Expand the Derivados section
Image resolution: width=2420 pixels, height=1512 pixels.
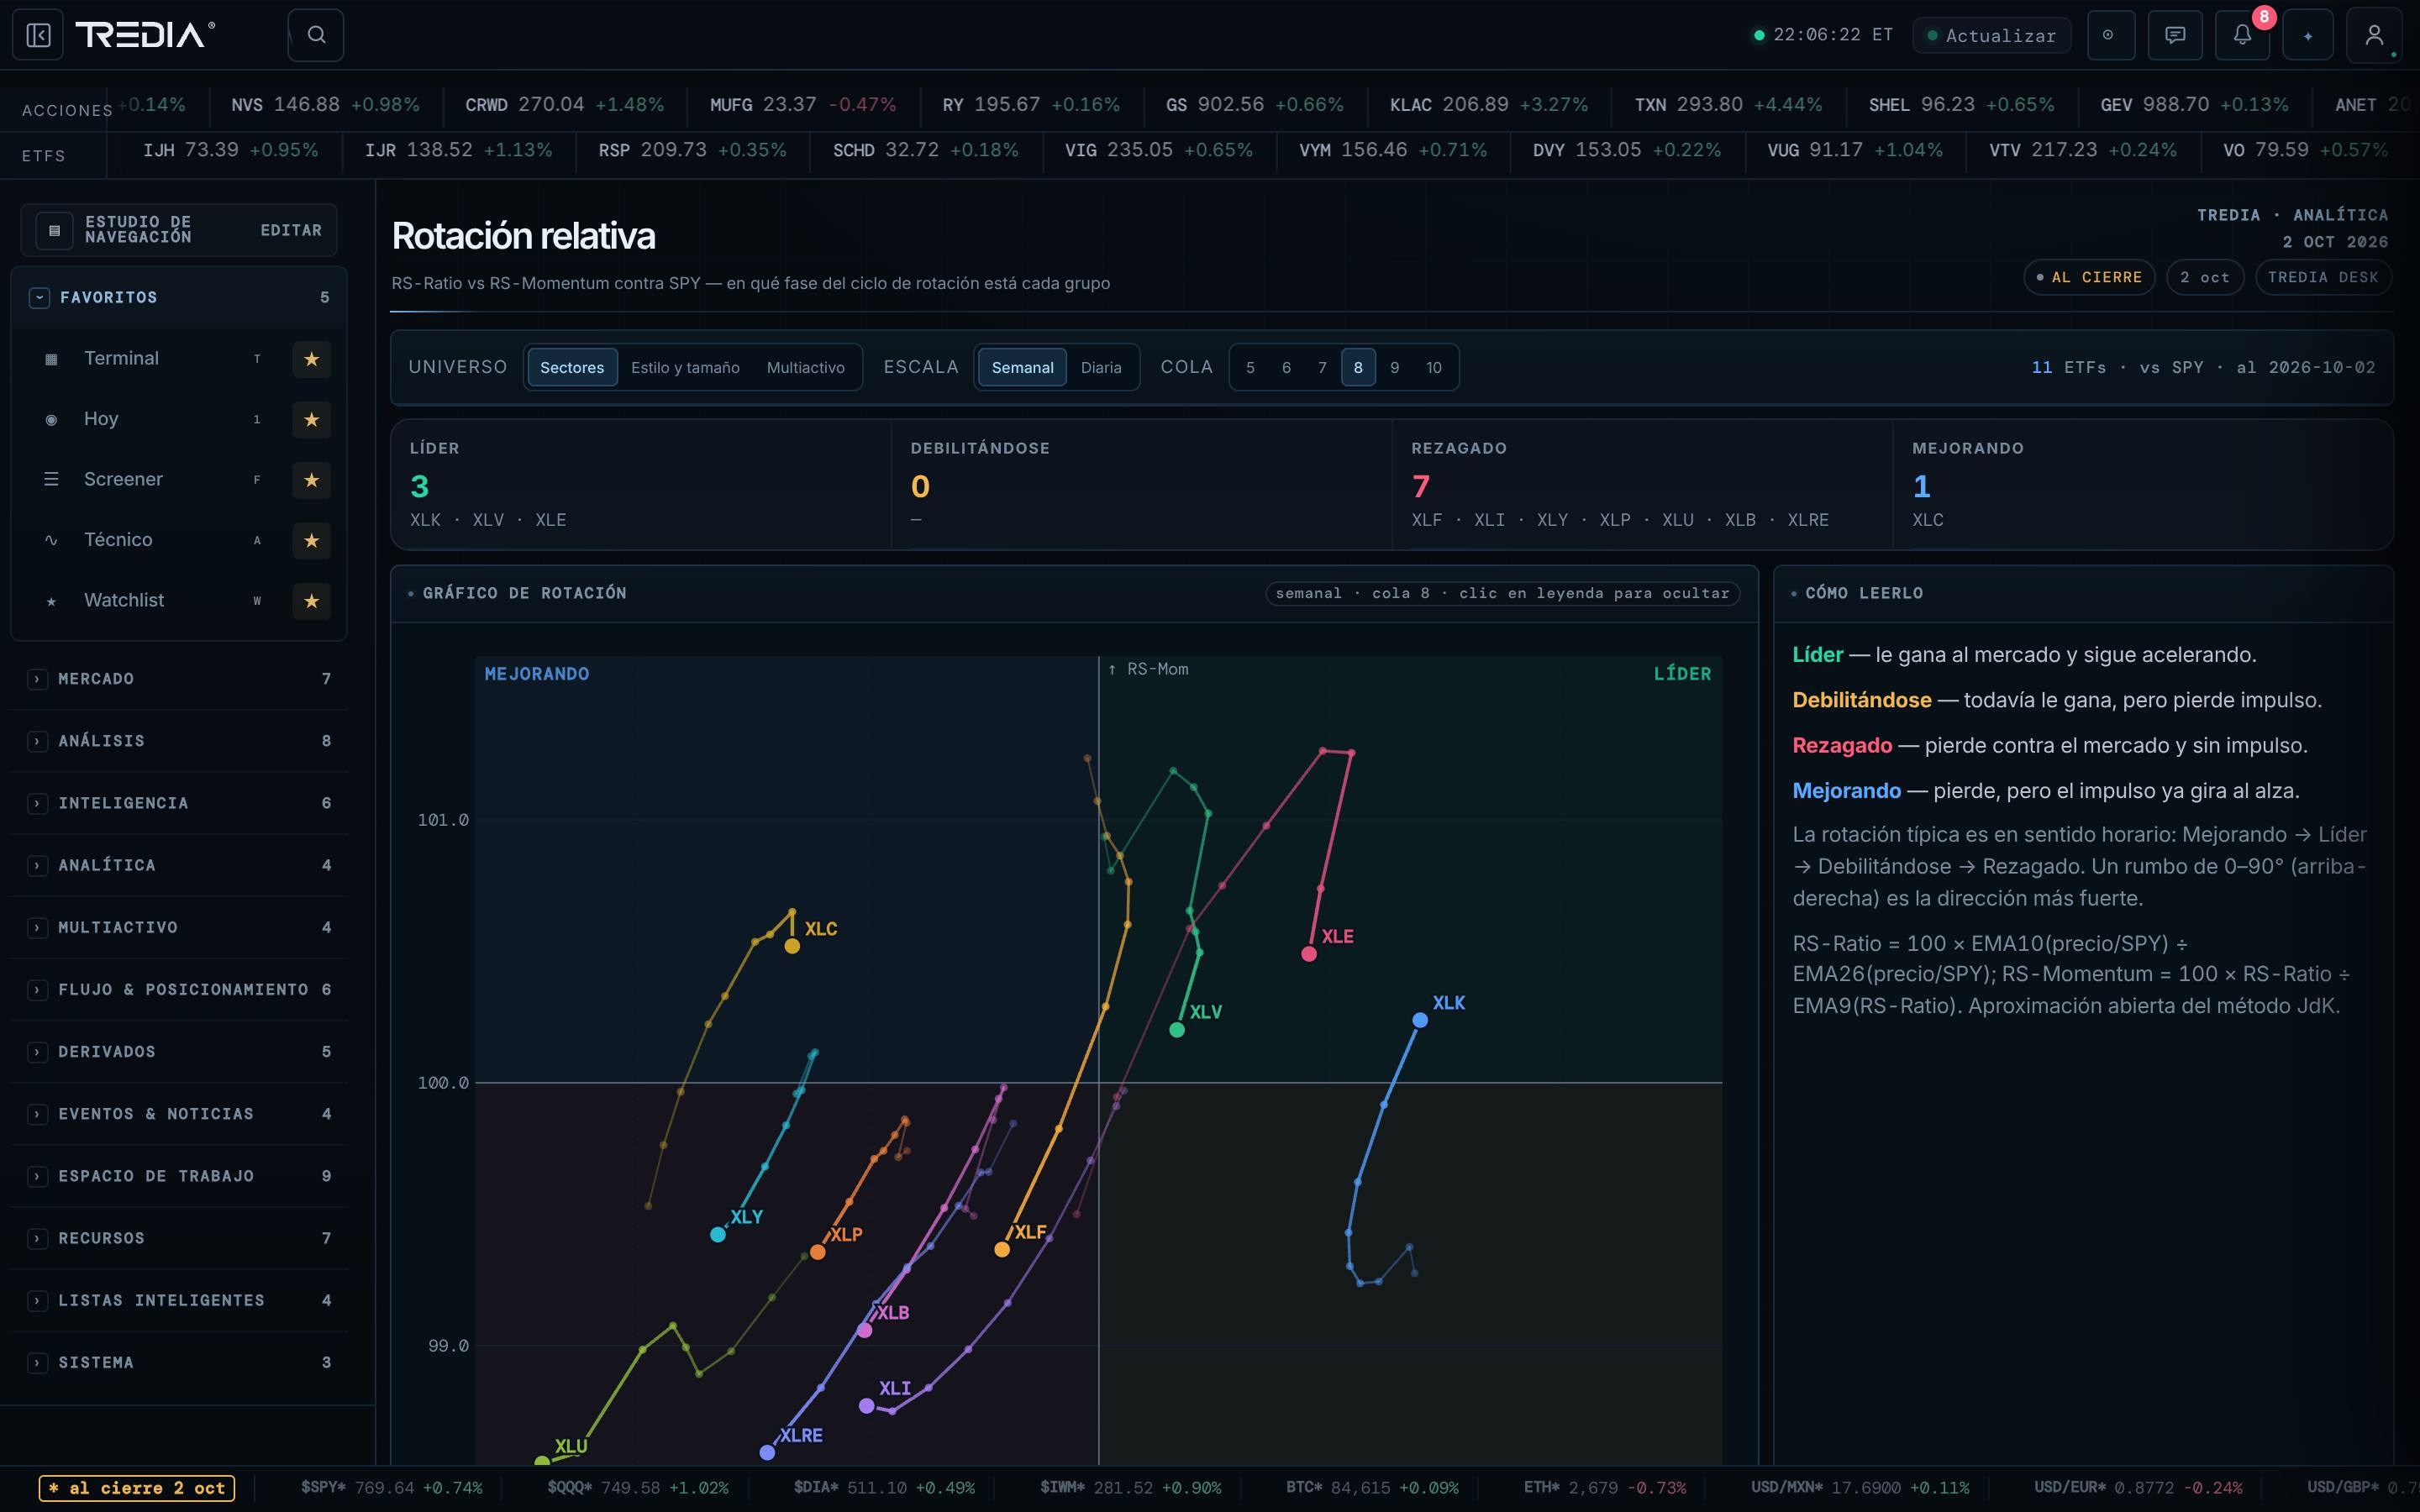(x=178, y=1052)
